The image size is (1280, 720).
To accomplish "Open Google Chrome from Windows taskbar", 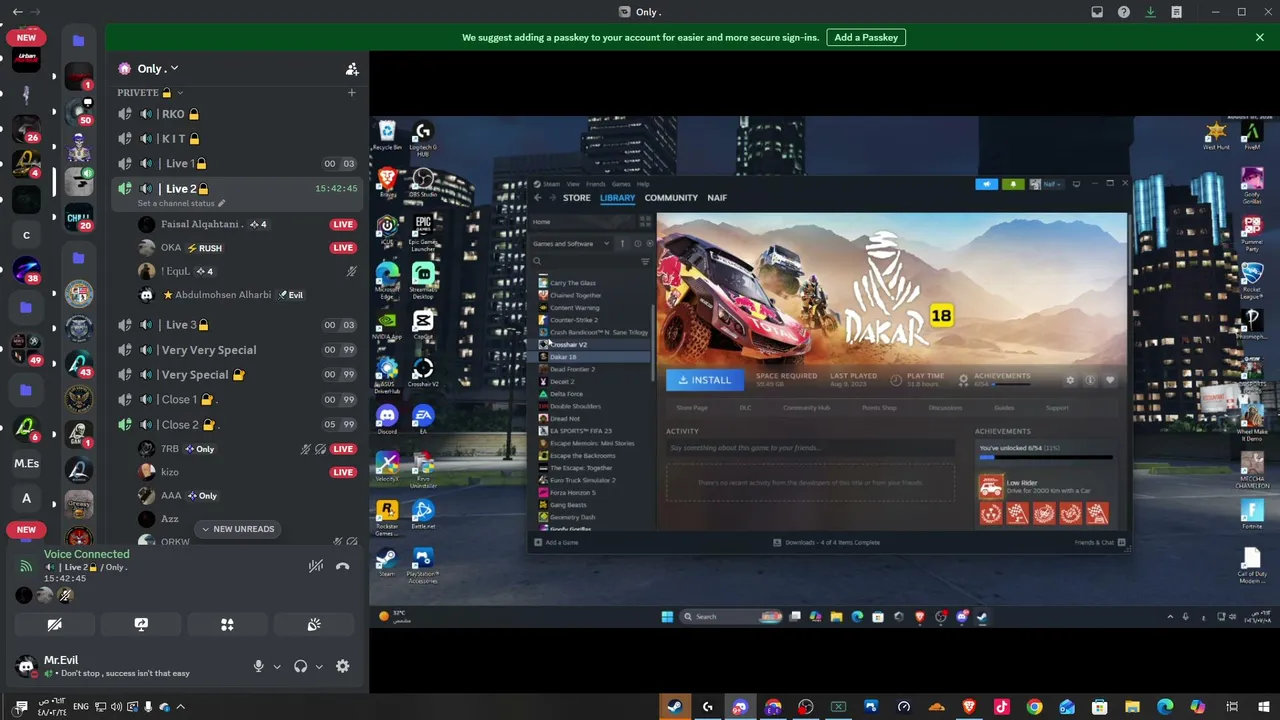I will click(x=1034, y=707).
